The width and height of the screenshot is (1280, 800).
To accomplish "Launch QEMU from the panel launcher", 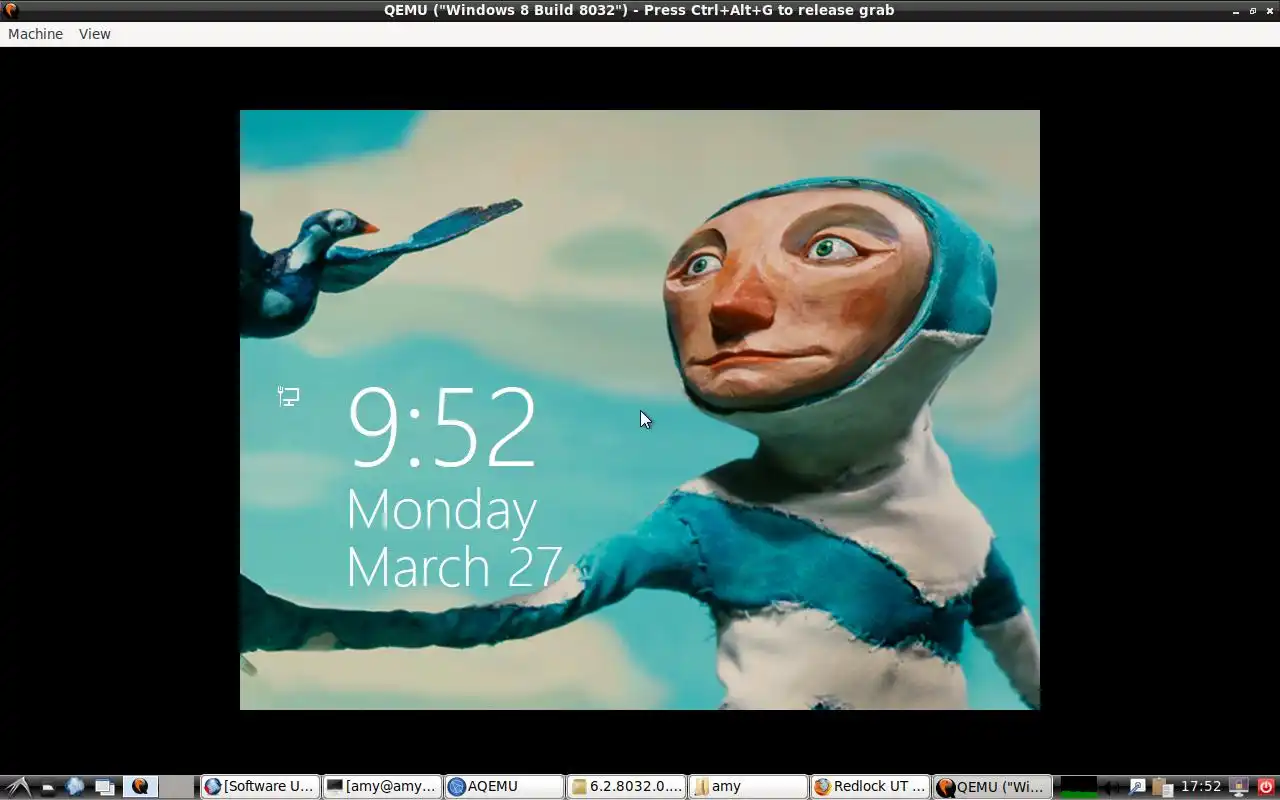I will click(140, 786).
